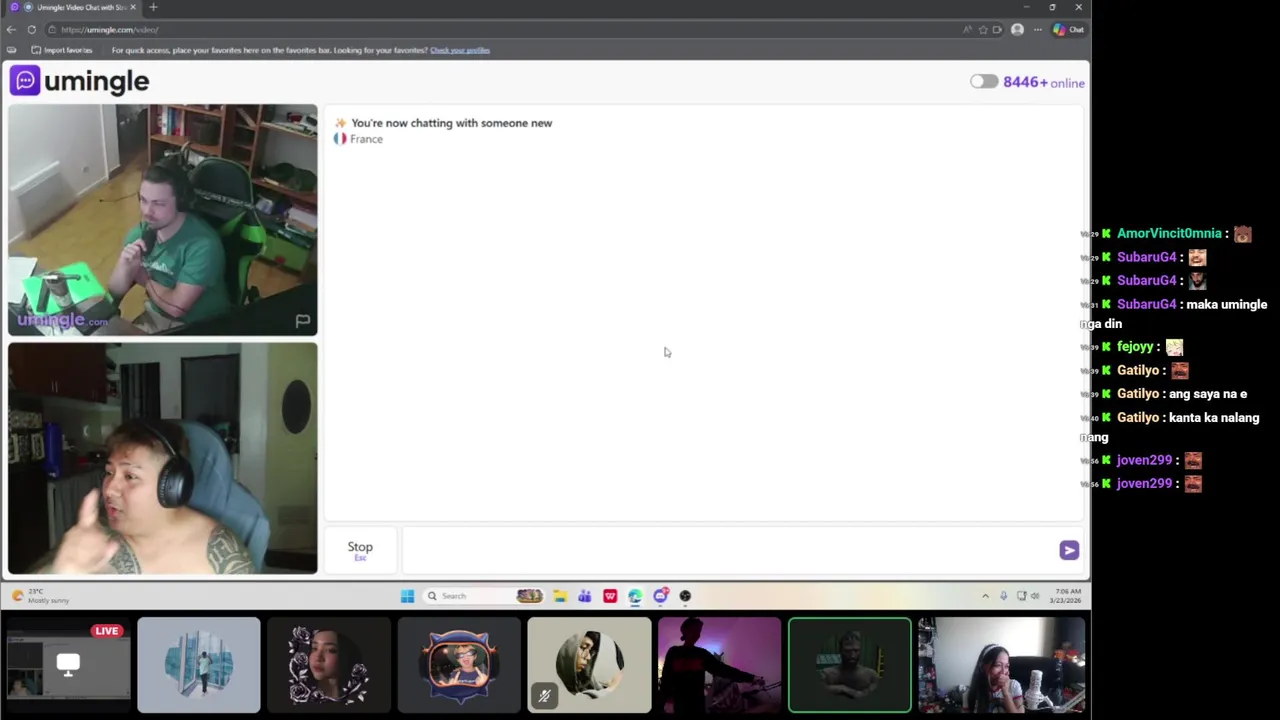Click Gatilyo's message 'ang saya na e'
The height and width of the screenshot is (720, 1280).
tap(1208, 394)
